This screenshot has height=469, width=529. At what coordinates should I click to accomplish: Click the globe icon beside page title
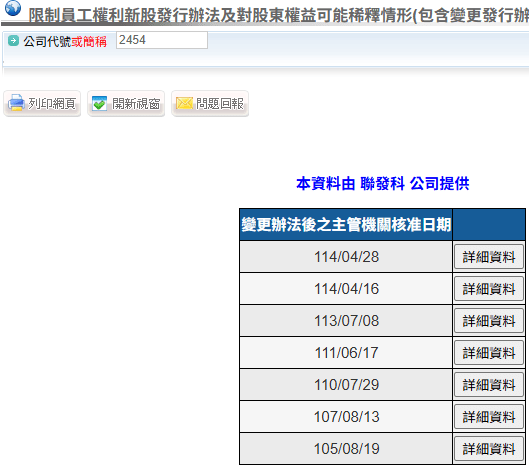13,8
